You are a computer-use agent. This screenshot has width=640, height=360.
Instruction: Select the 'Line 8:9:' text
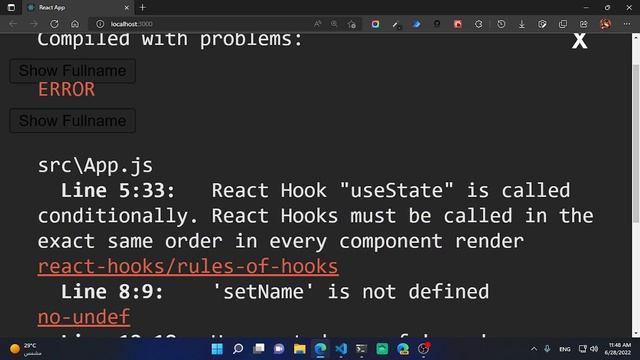(x=112, y=292)
